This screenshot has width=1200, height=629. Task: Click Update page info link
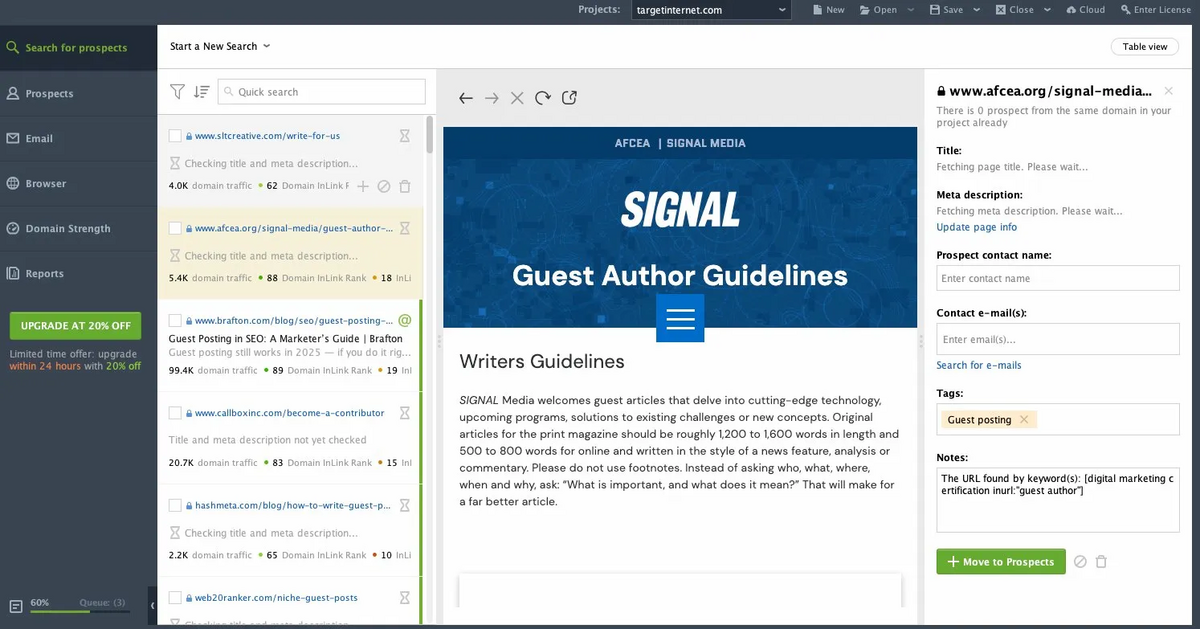[977, 228]
